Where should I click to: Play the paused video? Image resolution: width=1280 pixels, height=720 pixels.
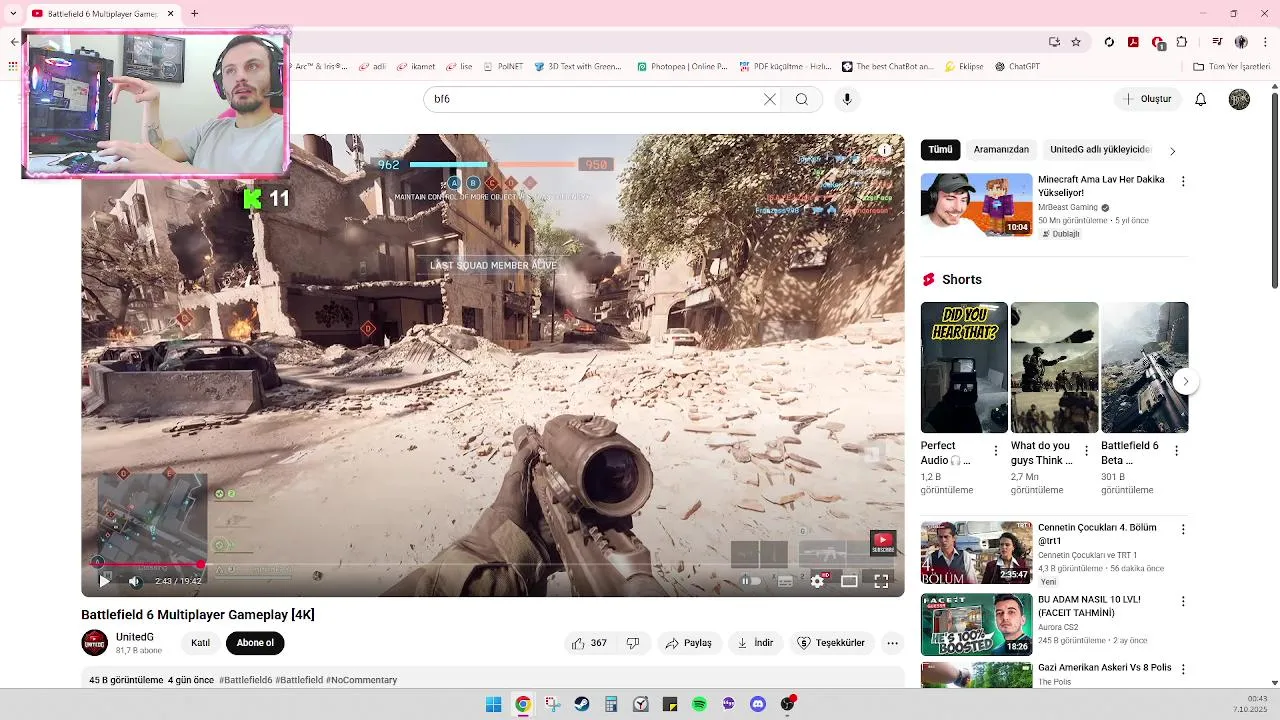pos(104,581)
